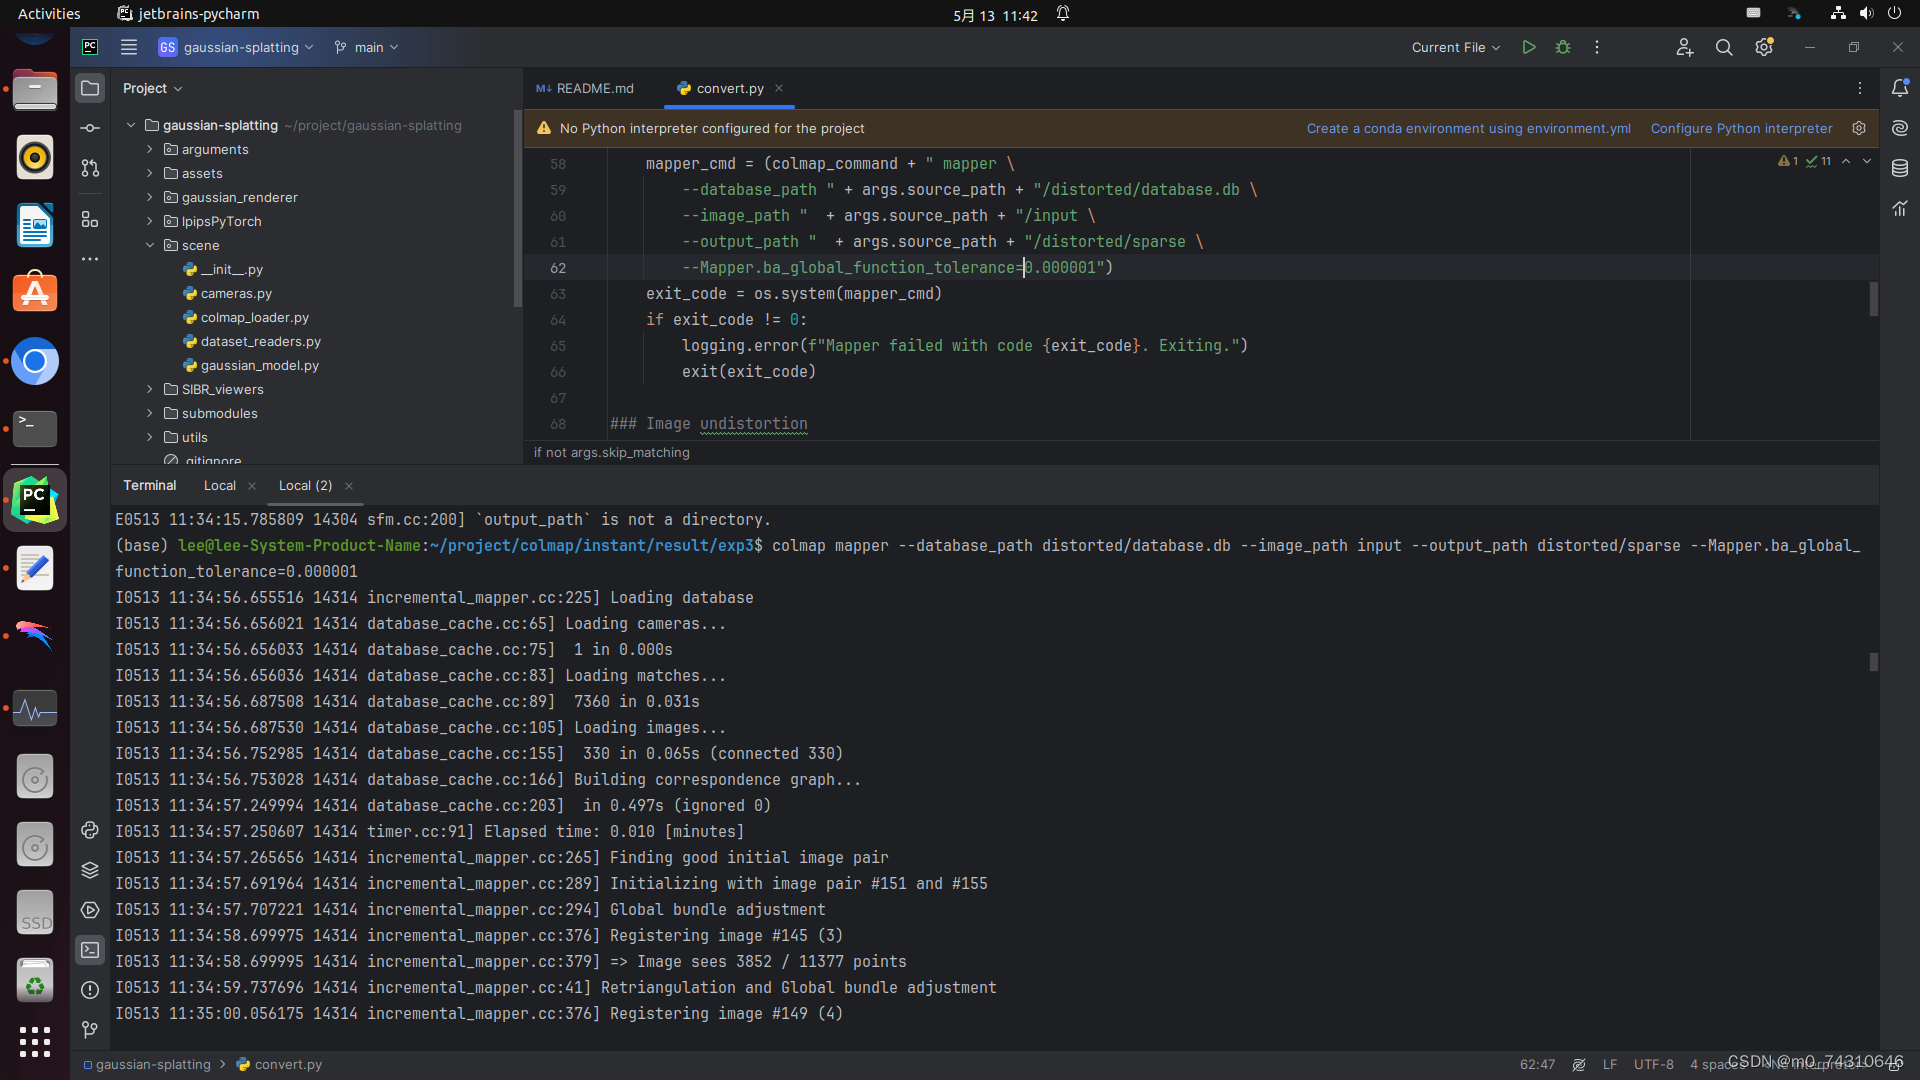Toggle the main menu hamburger button
Screen dimensions: 1920x1080
129,47
